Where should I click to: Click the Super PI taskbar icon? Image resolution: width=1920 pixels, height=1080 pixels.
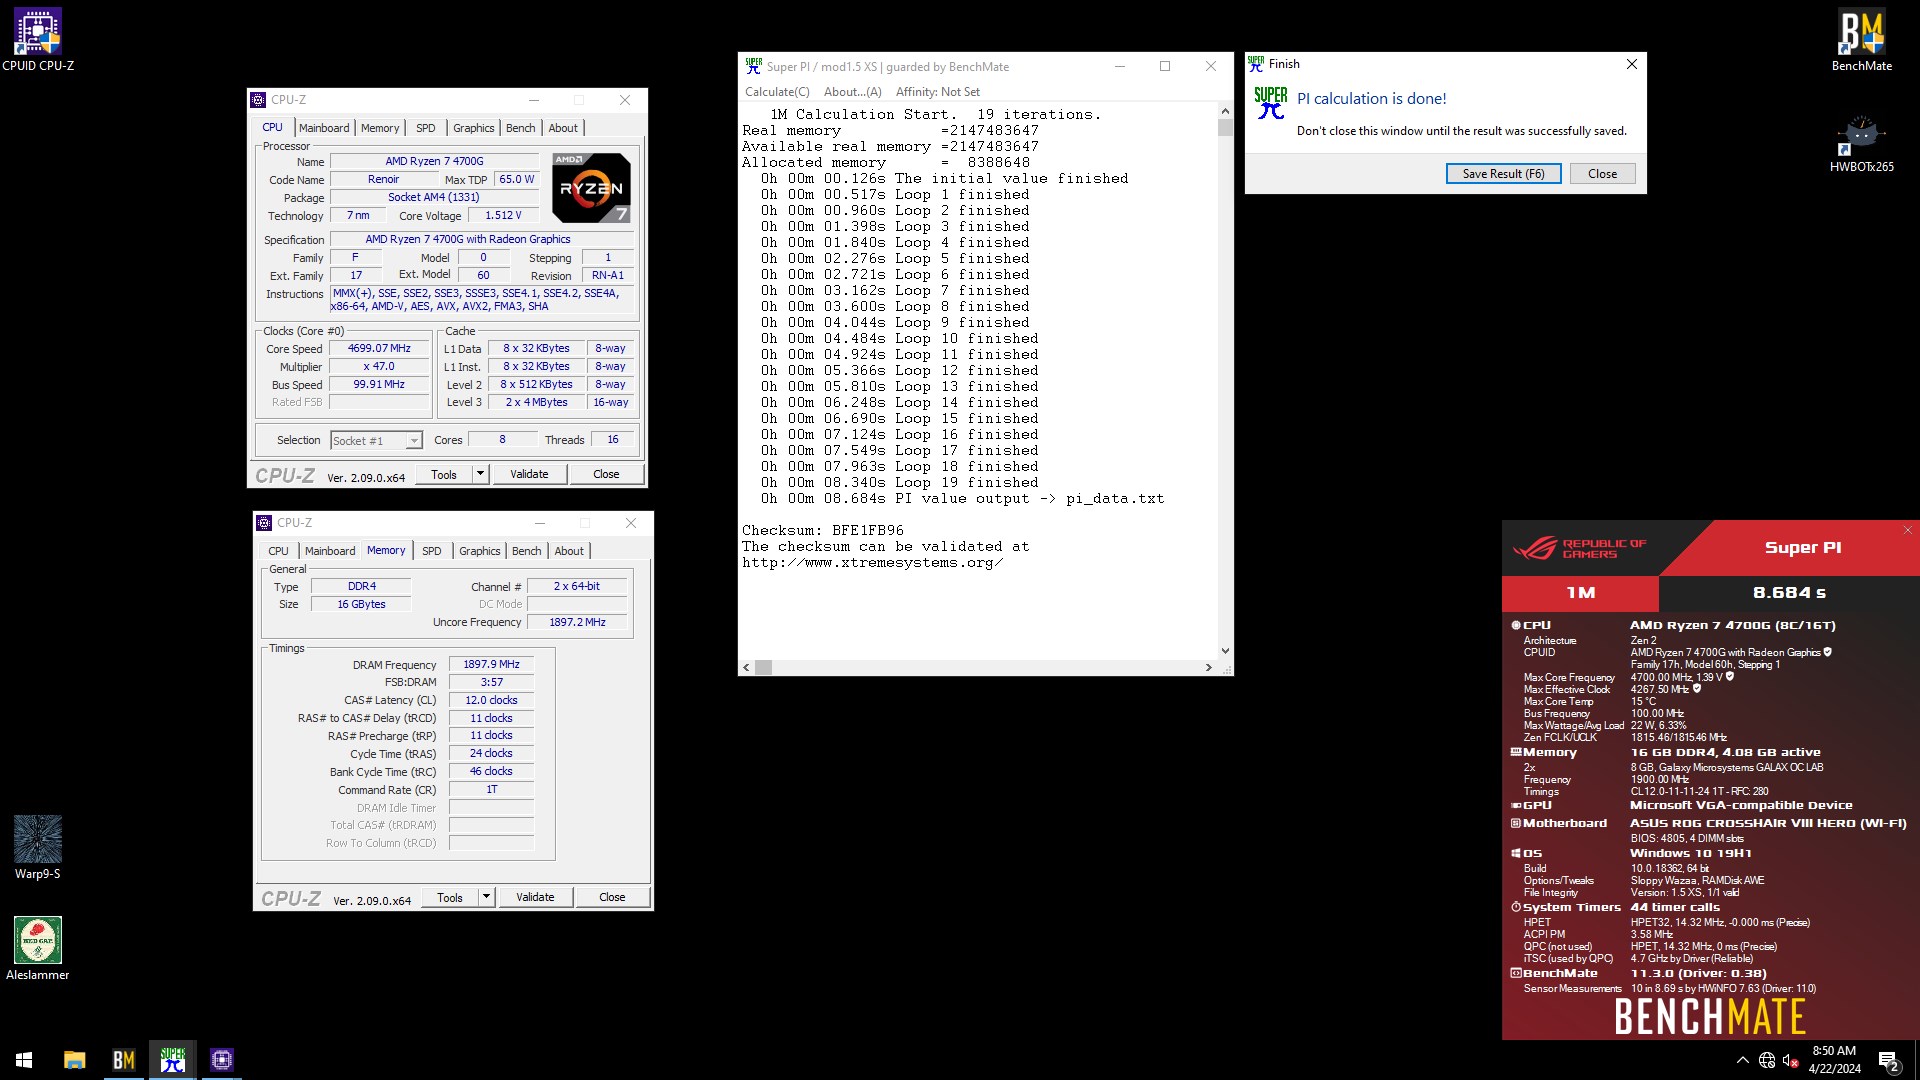point(172,1060)
